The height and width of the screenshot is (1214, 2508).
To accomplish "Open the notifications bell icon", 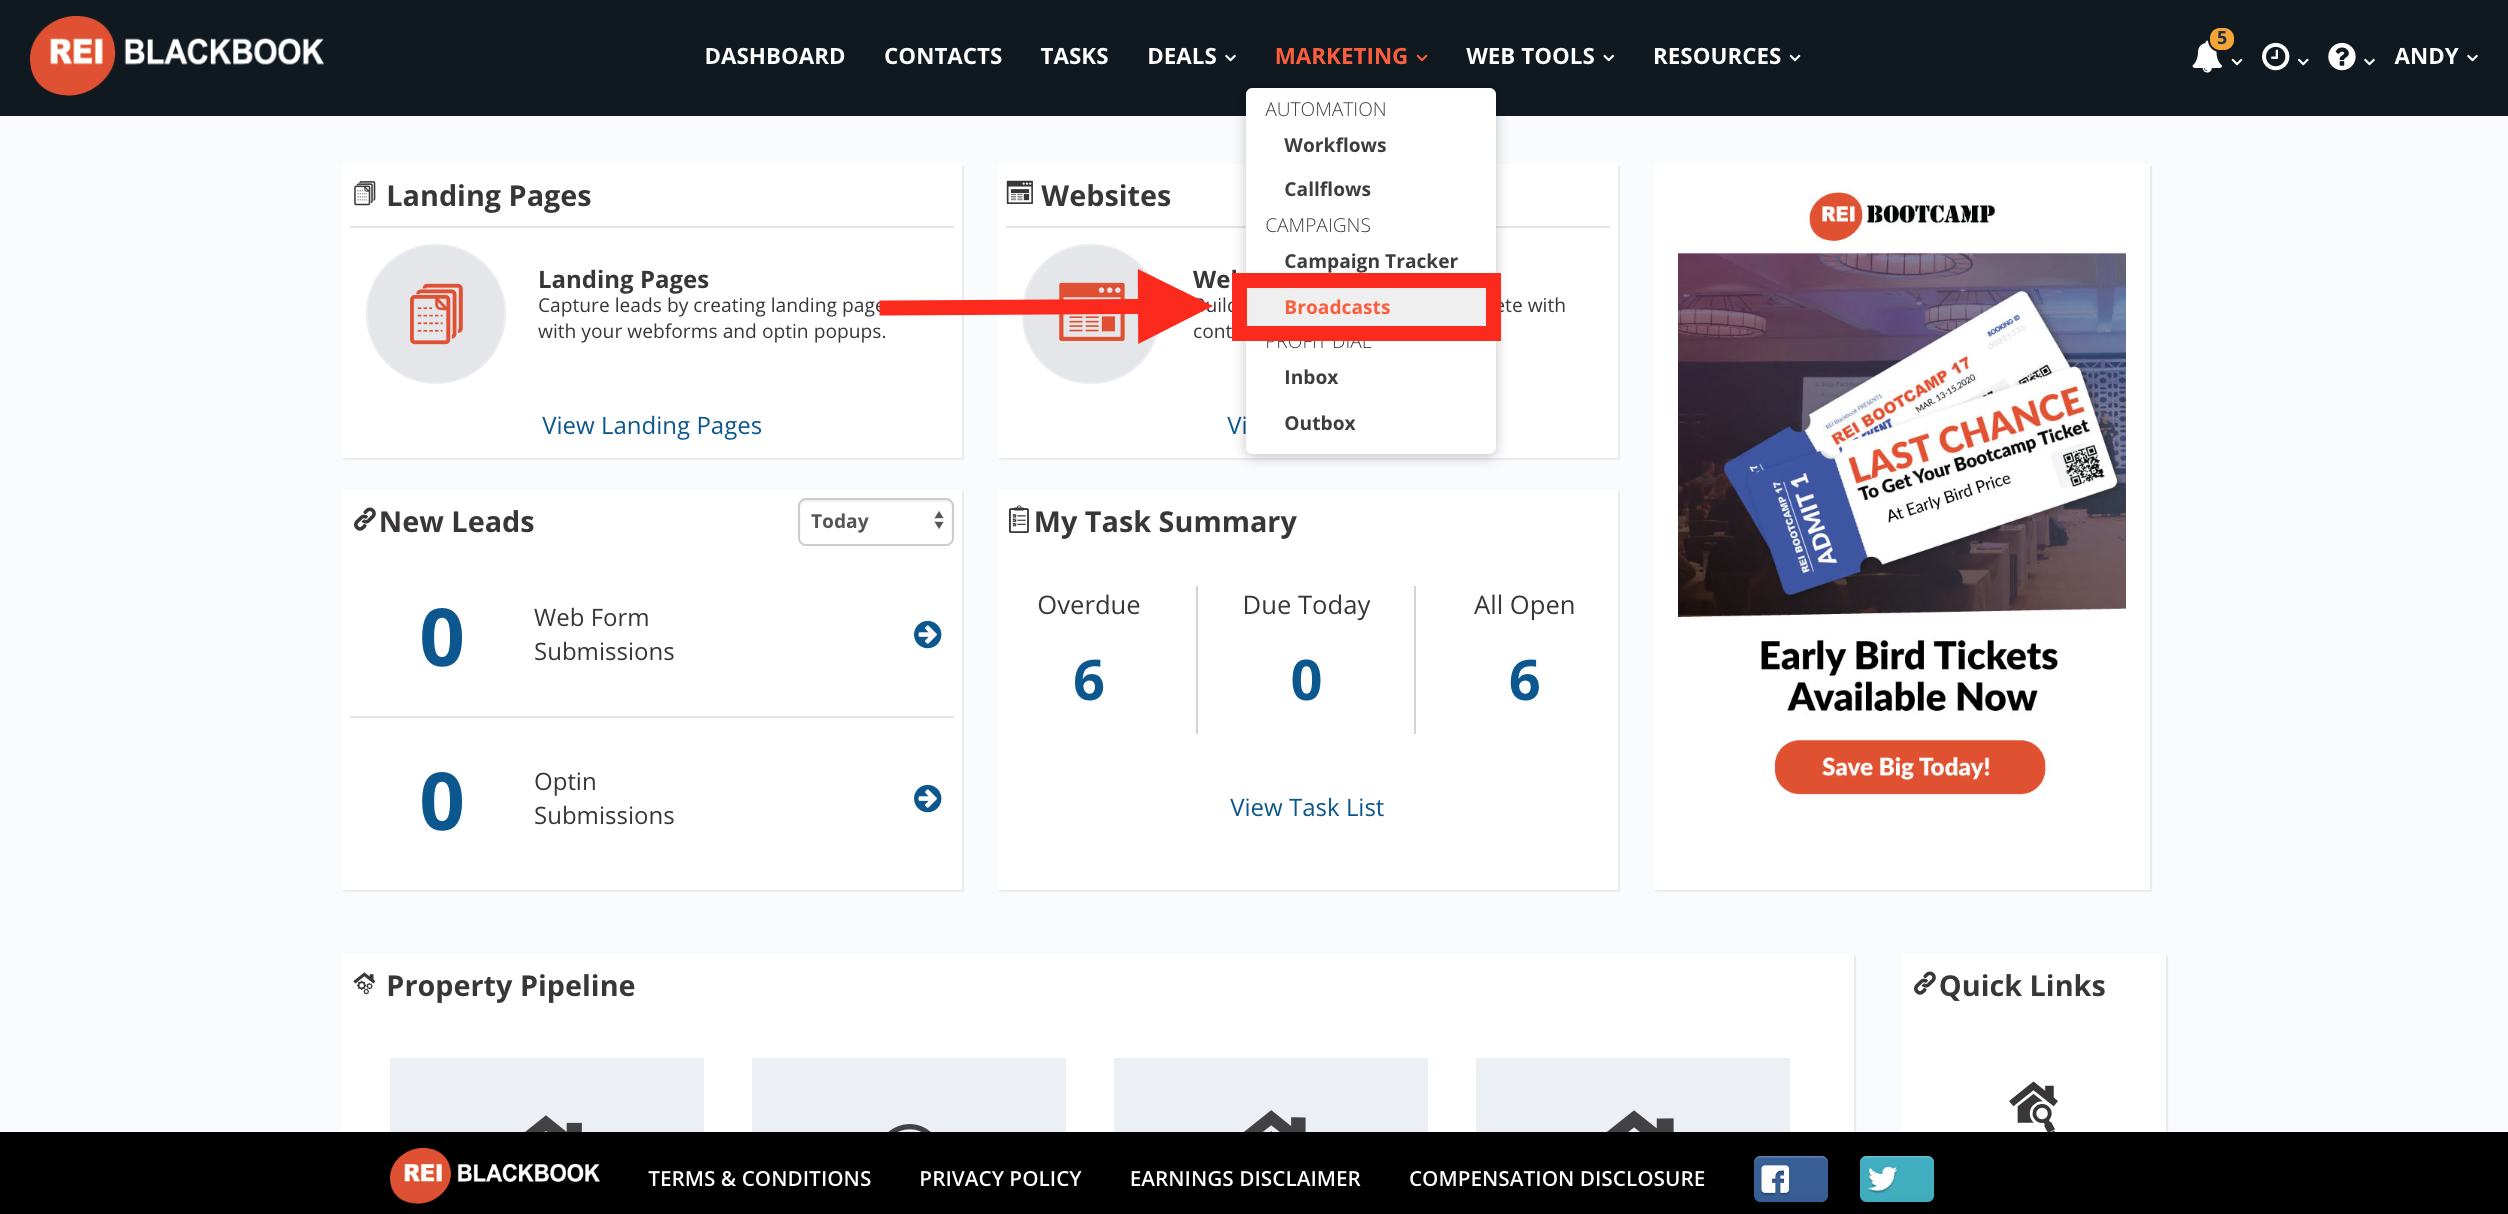I will tap(2206, 57).
